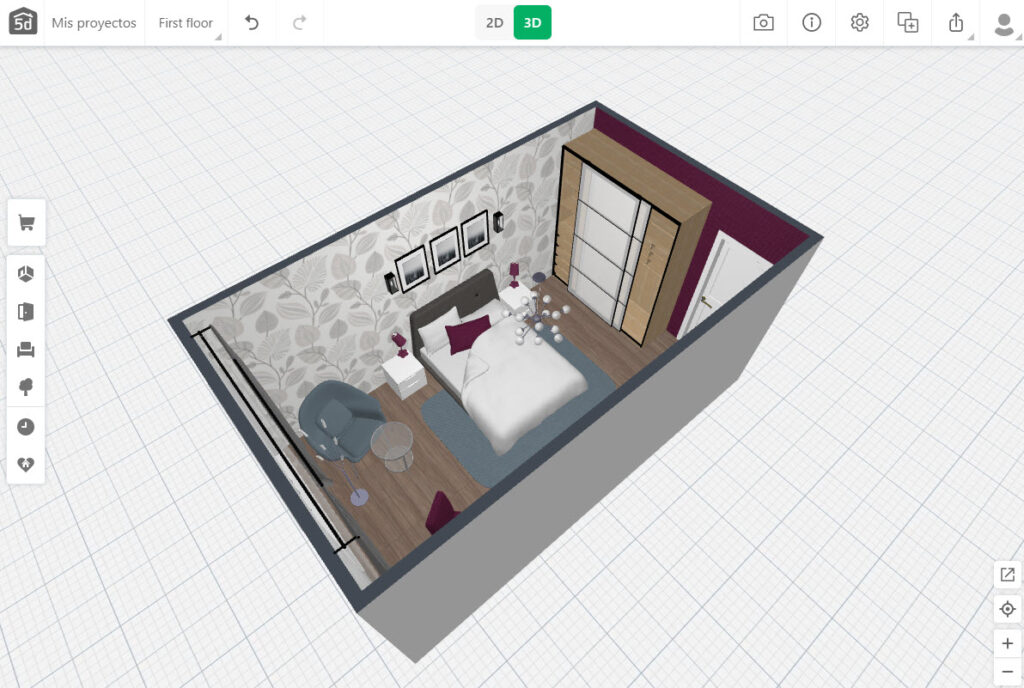Open favorites heart icon
This screenshot has width=1024, height=688.
tap(26, 465)
